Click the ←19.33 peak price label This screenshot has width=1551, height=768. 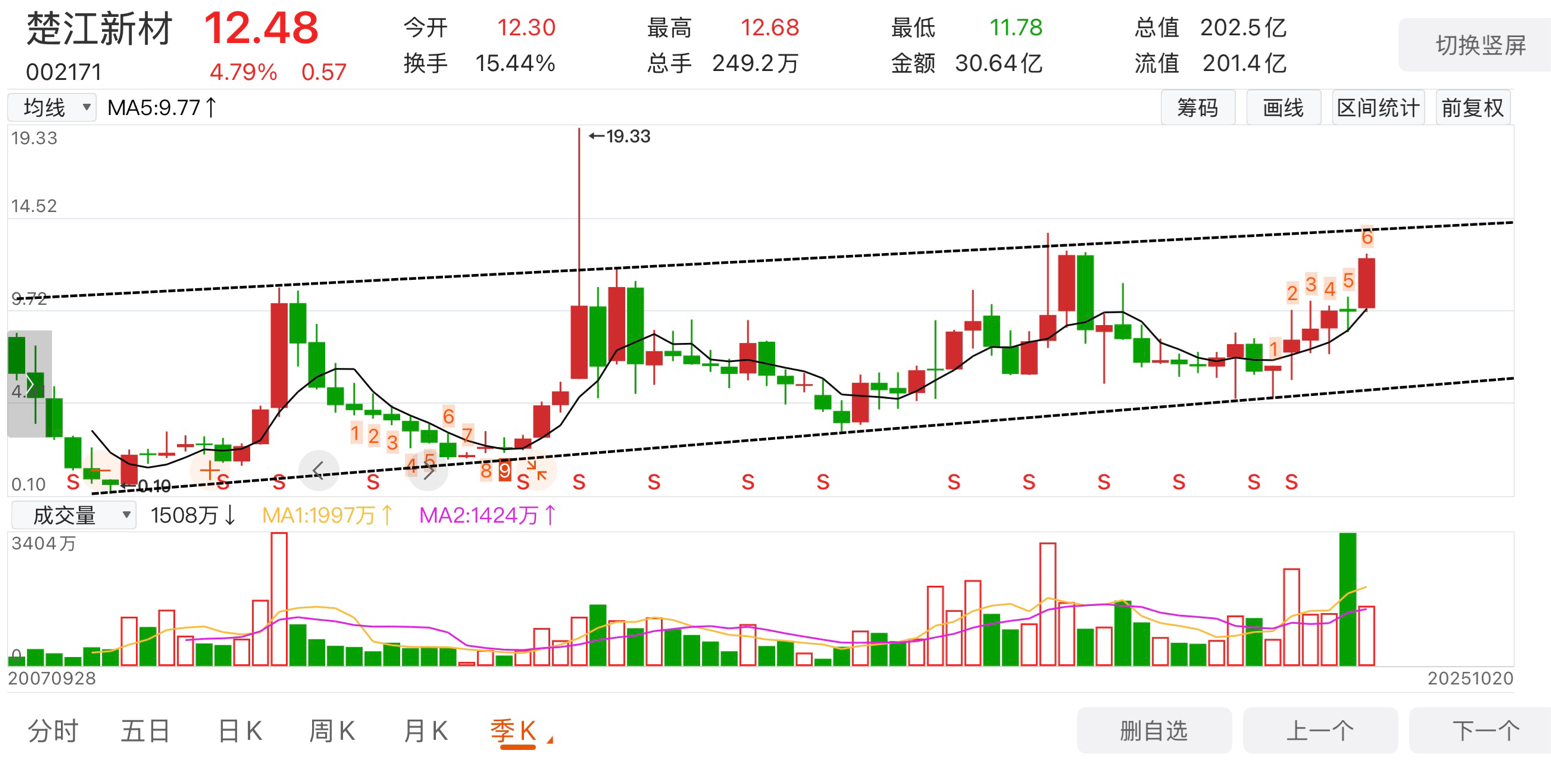coord(619,137)
